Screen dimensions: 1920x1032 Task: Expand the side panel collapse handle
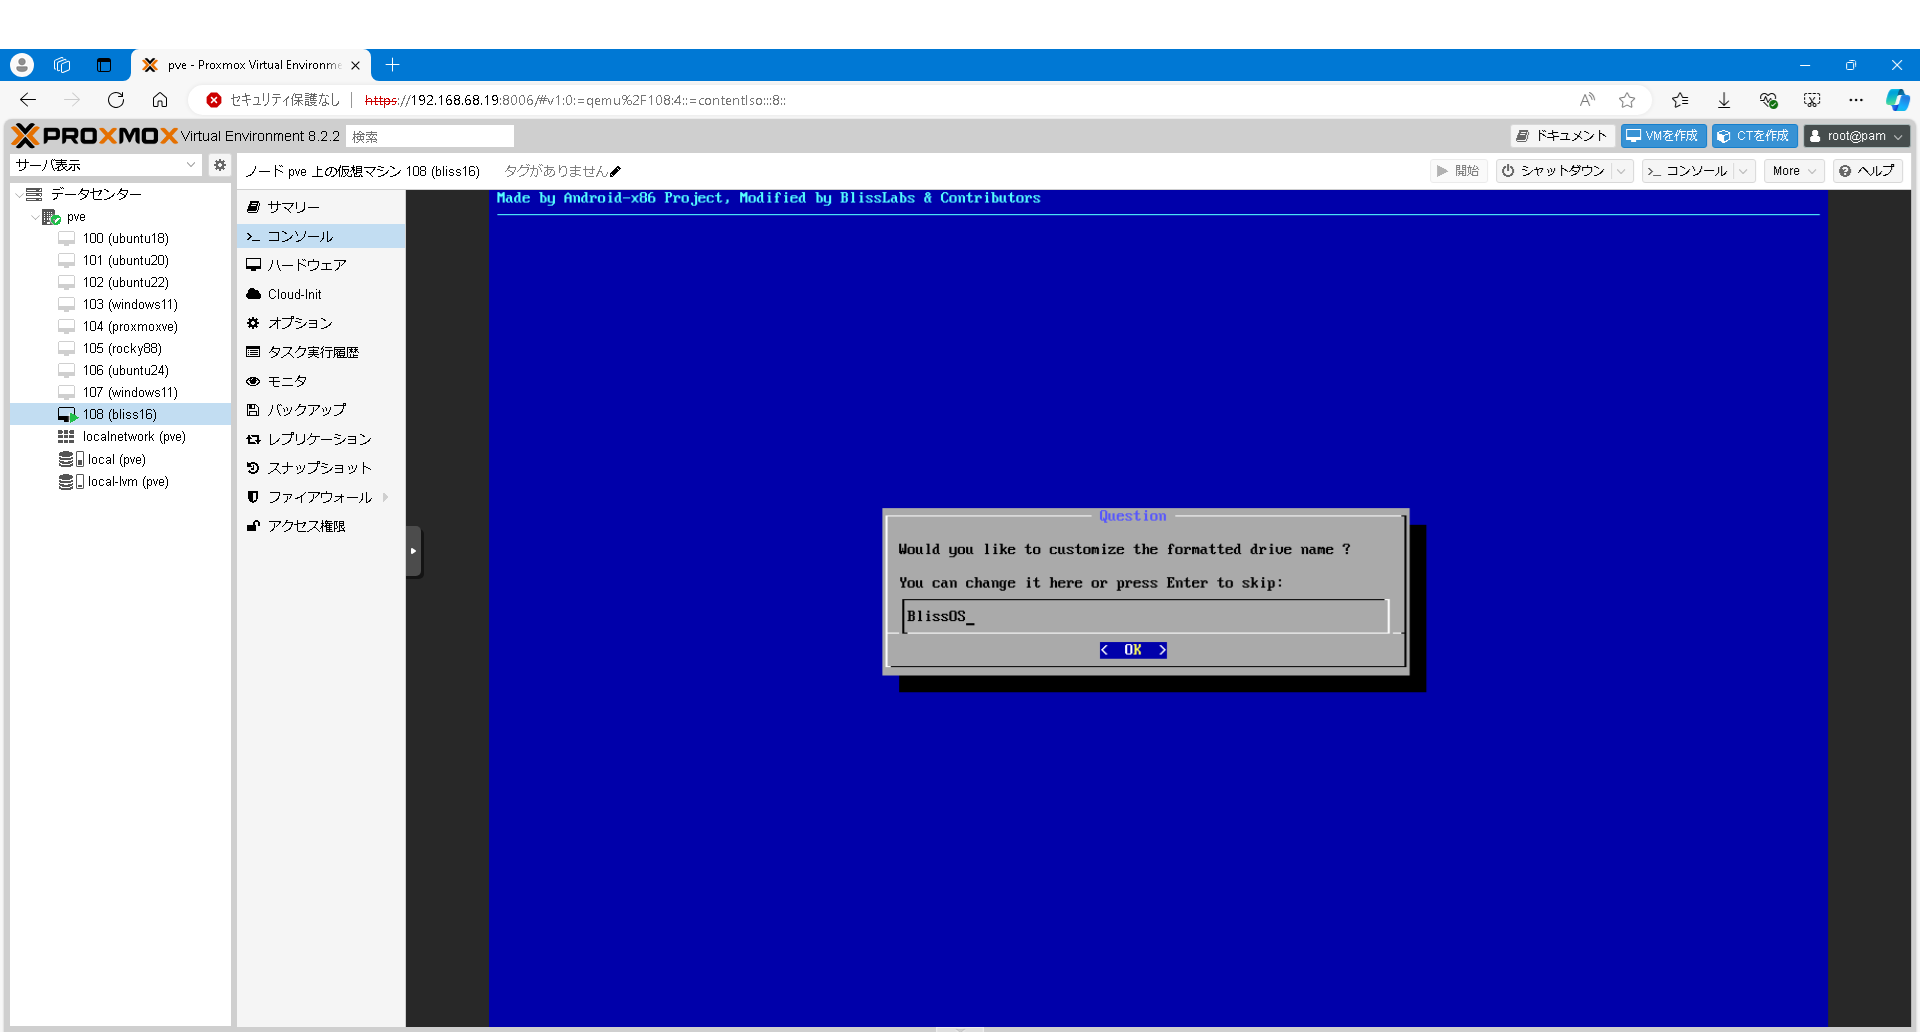tap(414, 551)
